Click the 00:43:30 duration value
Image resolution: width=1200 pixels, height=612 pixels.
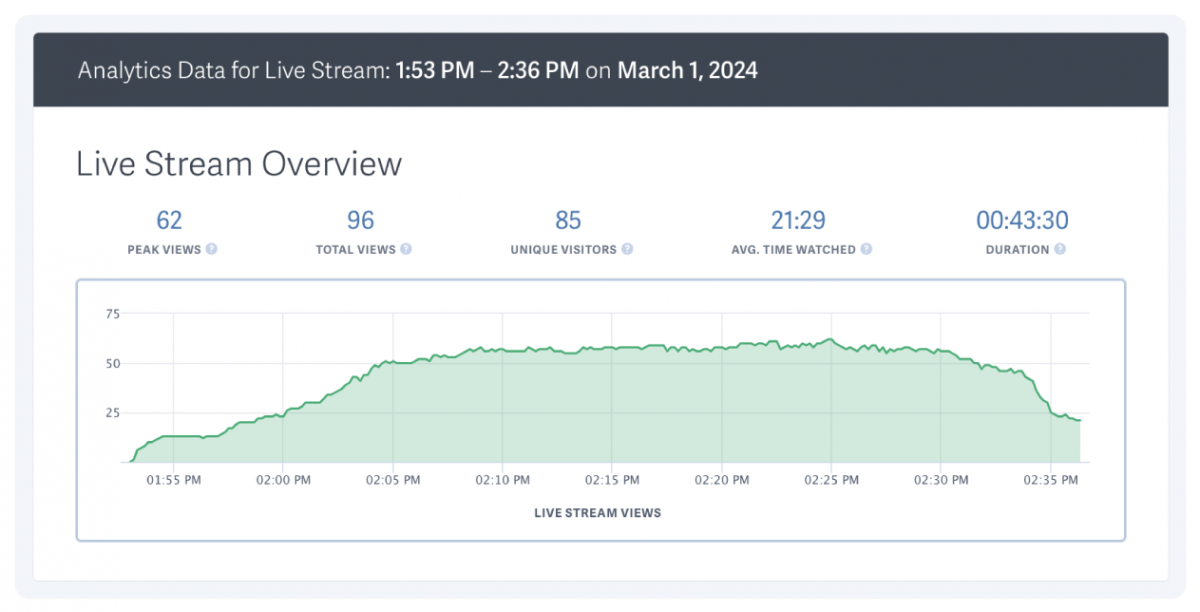(x=1022, y=220)
